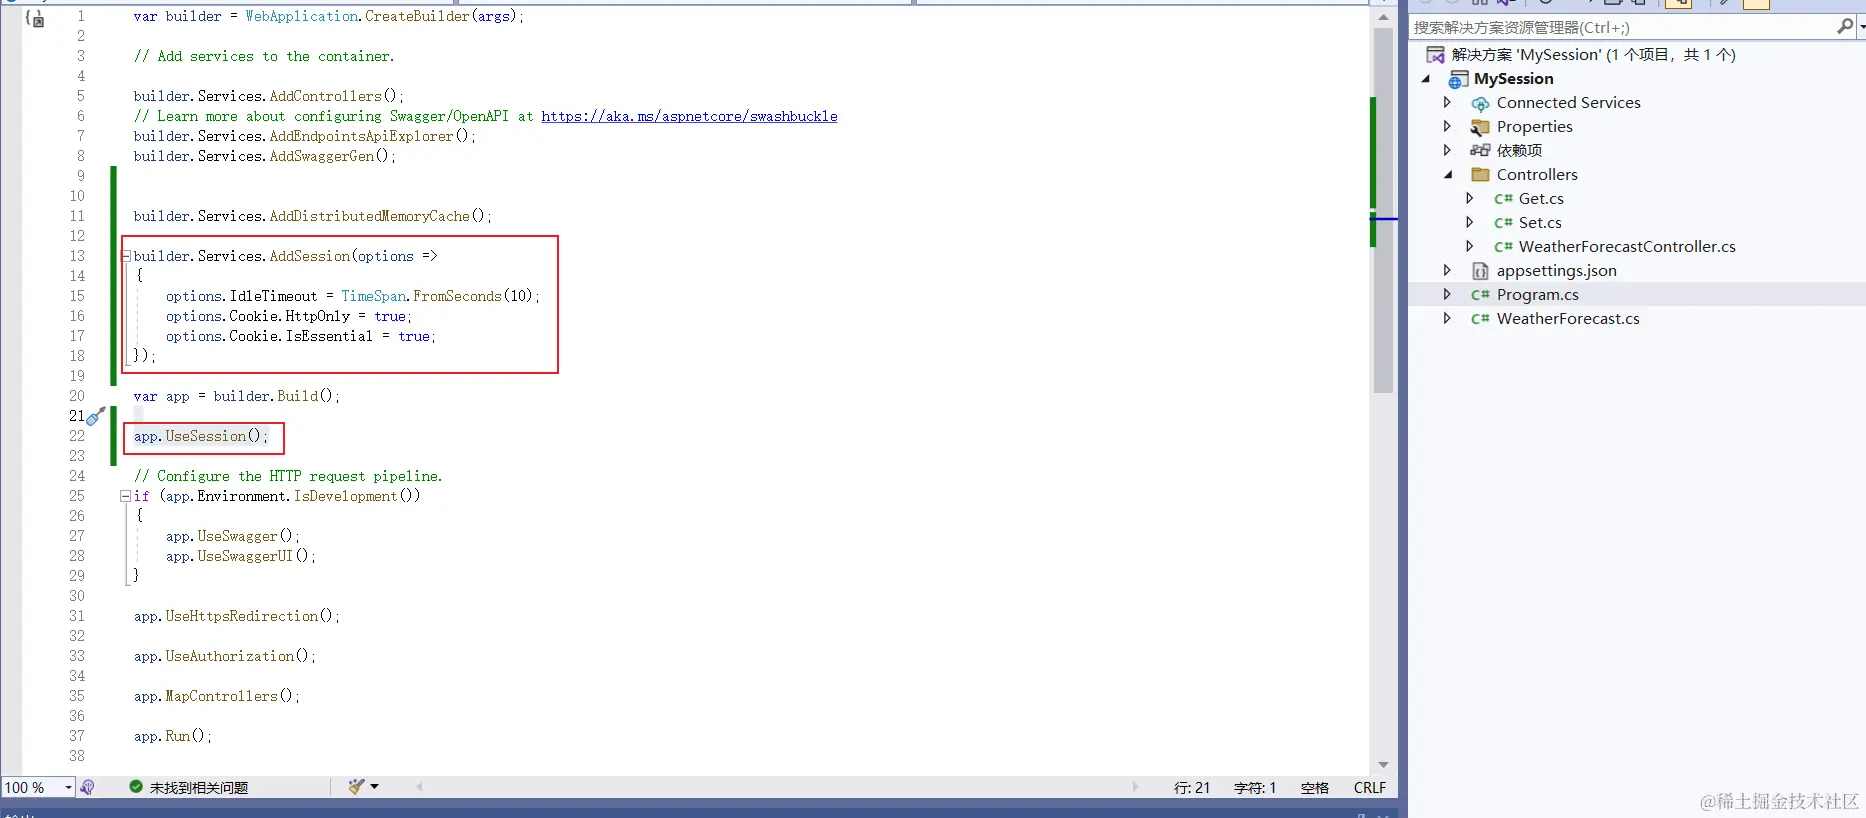Click the braces member-navigation icon above the line numbers
This screenshot has height=818, width=1866.
tap(34, 18)
